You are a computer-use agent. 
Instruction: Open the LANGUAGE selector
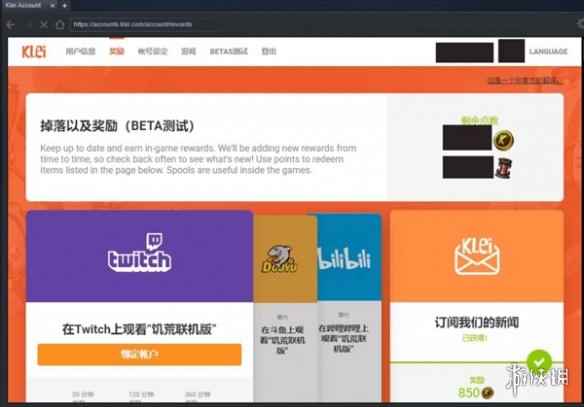coord(548,51)
